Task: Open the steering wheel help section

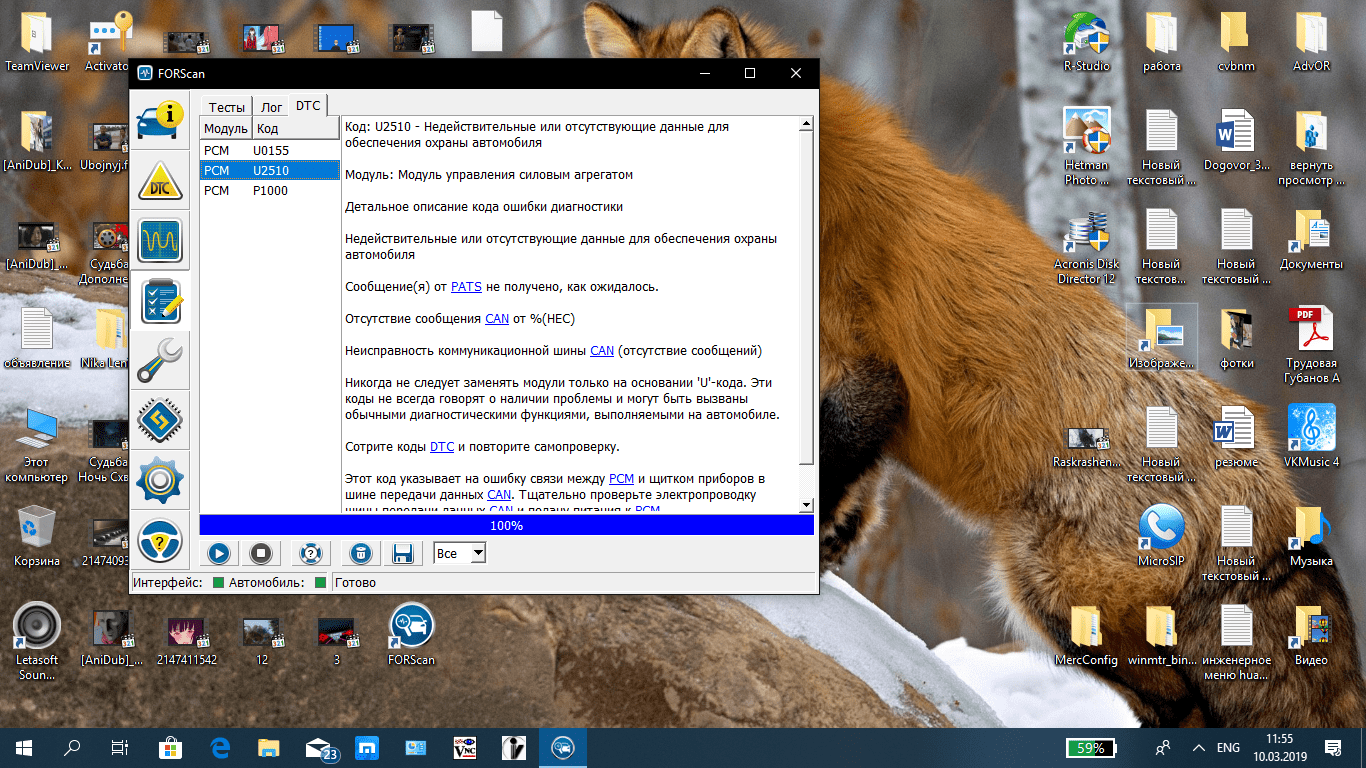Action: point(159,542)
